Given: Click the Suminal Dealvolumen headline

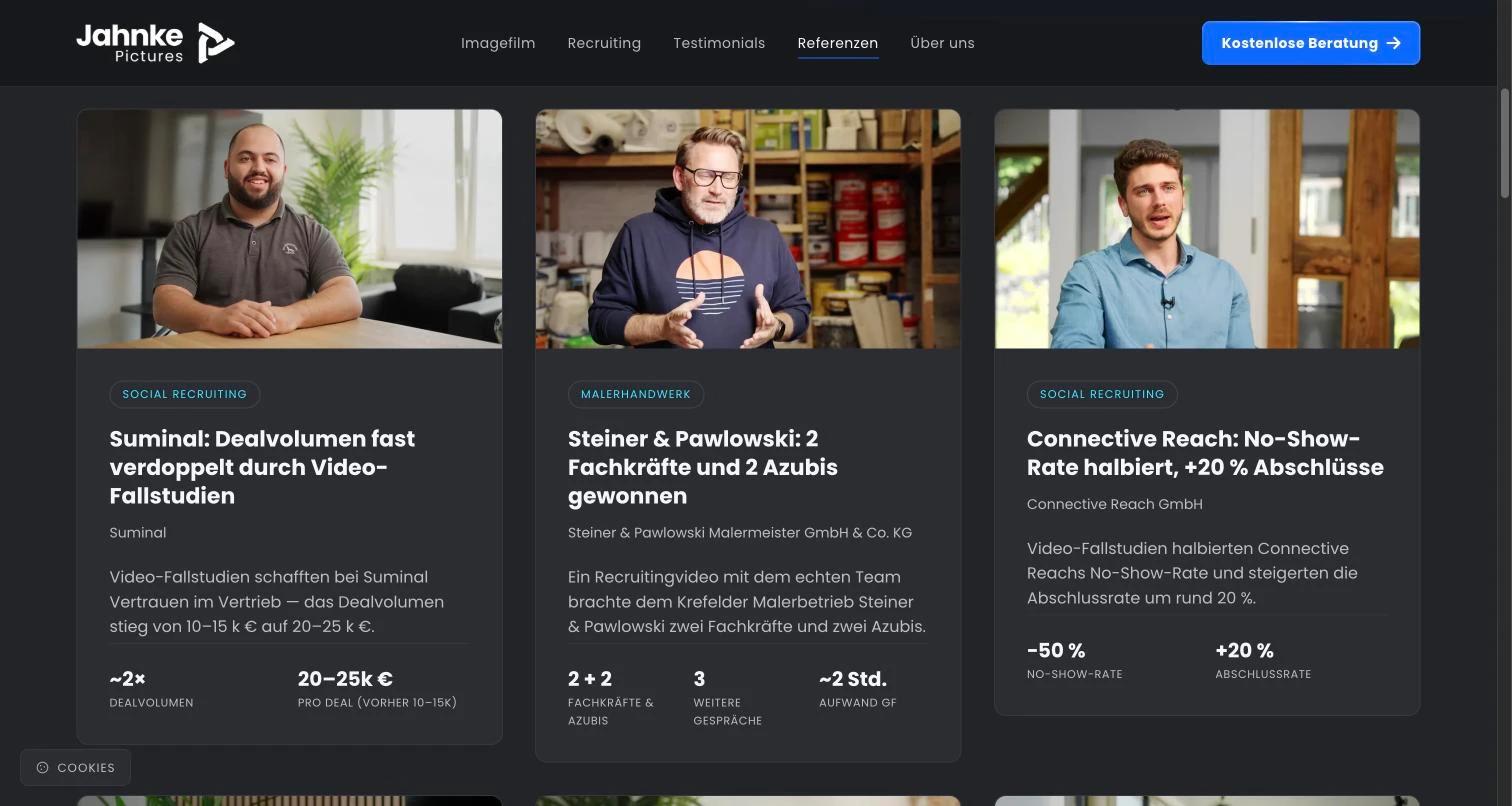Looking at the screenshot, I should 262,467.
